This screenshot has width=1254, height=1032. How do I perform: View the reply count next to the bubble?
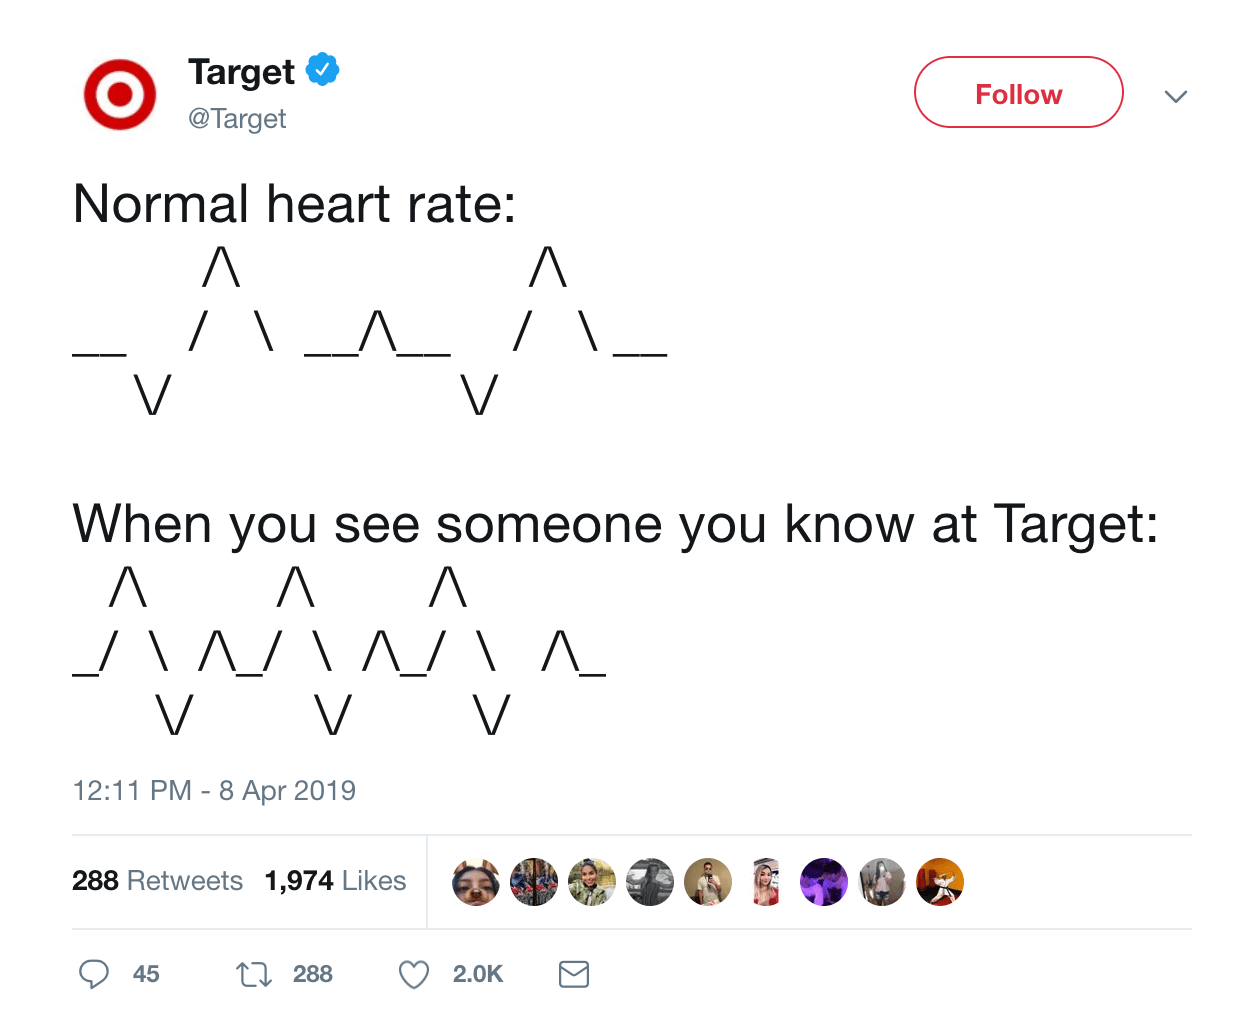click(146, 974)
